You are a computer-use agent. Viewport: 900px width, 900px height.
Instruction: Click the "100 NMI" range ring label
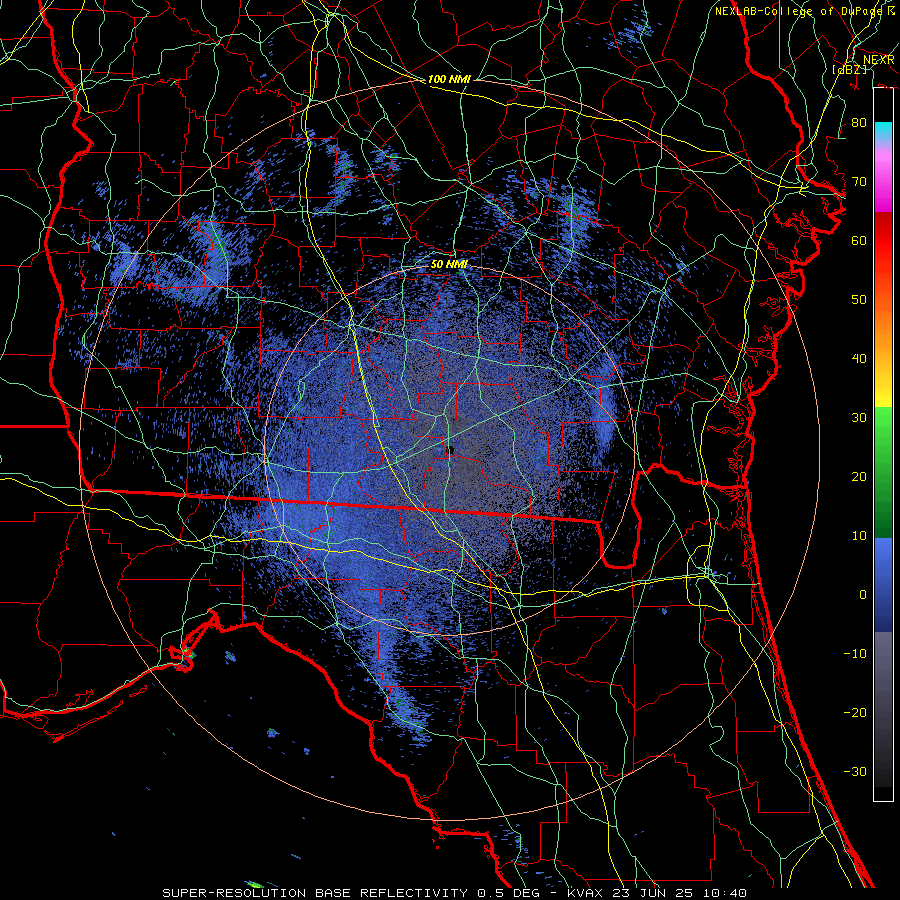tap(449, 79)
